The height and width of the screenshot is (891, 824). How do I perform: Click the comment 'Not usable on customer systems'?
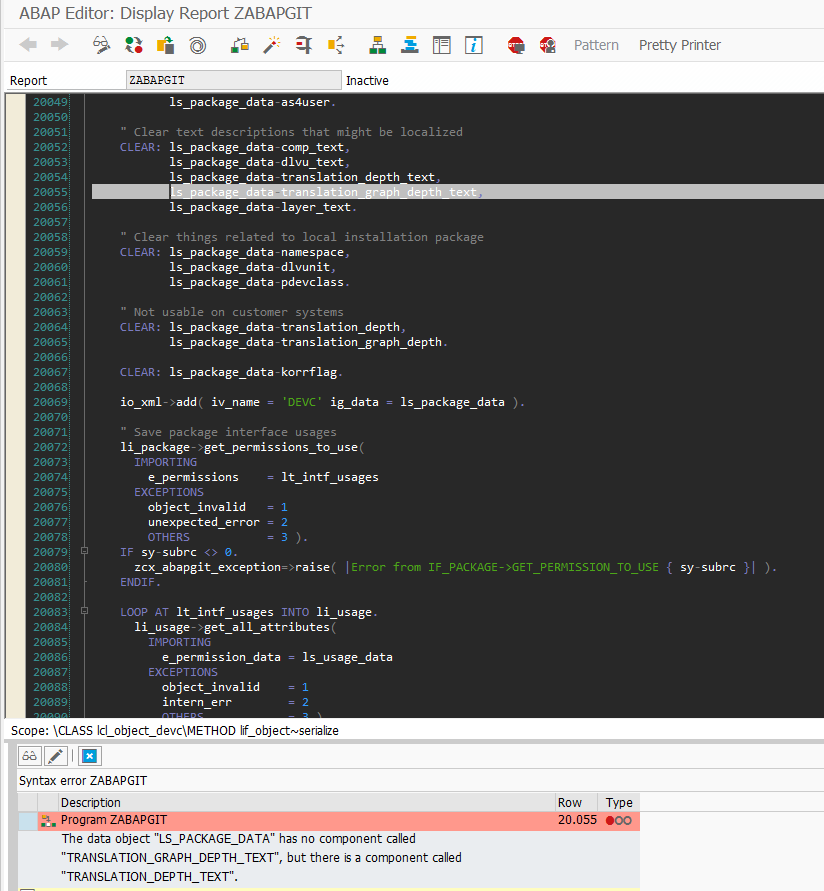(232, 312)
